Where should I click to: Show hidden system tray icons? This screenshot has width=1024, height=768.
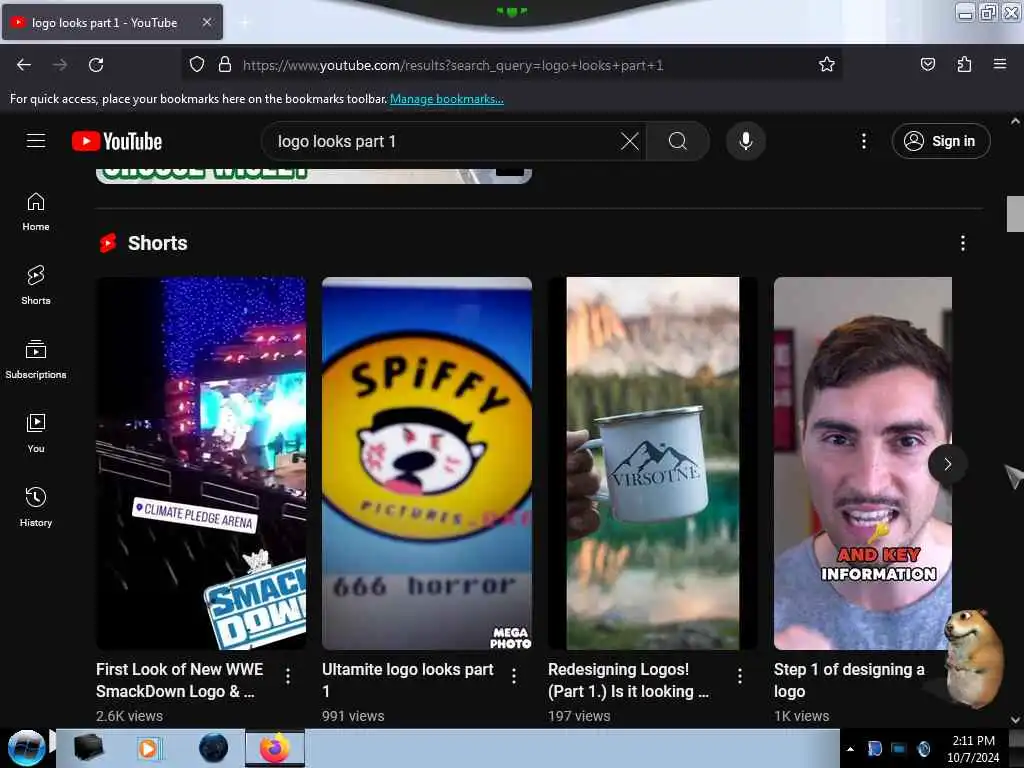(x=850, y=749)
